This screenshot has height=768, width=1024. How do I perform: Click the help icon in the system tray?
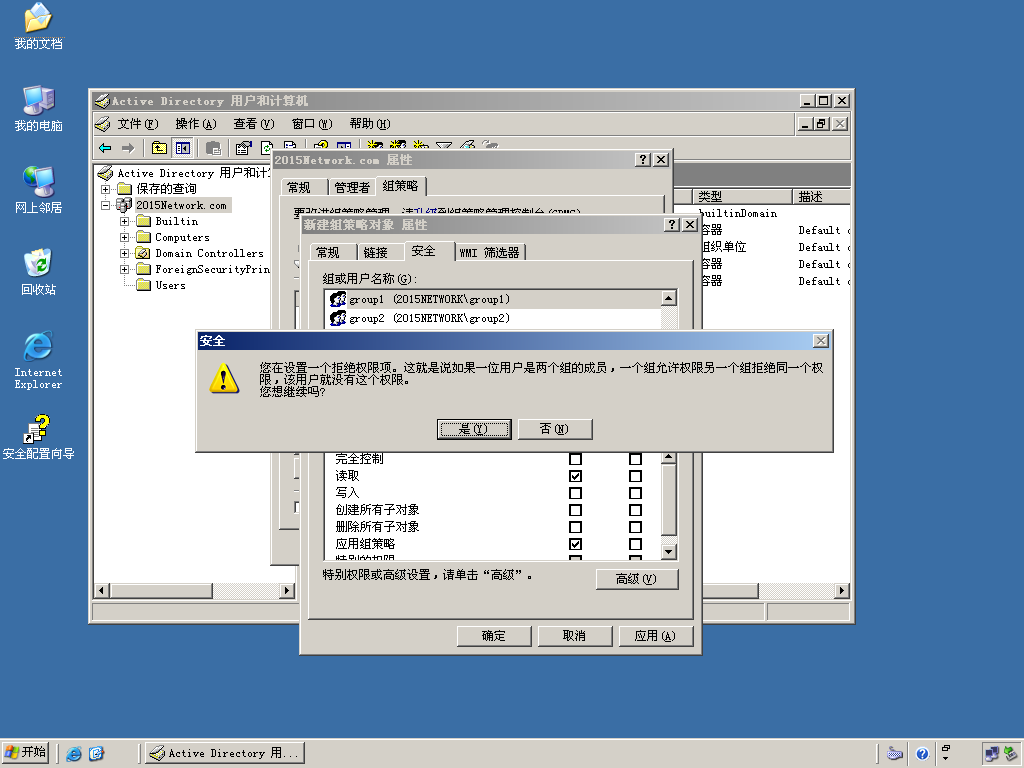tap(922, 754)
